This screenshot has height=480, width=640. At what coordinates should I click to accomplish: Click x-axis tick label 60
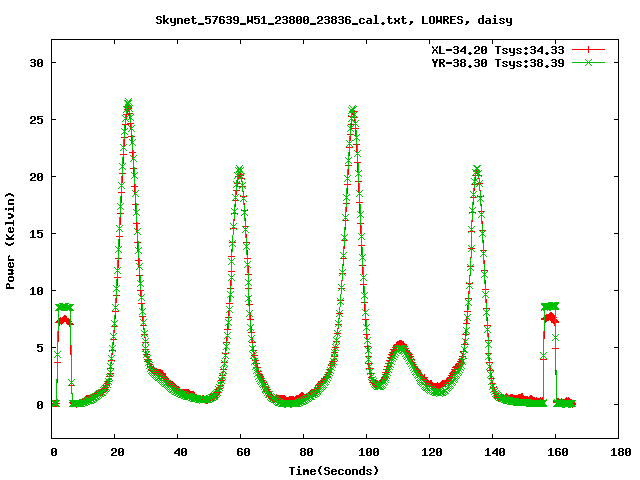click(243, 452)
